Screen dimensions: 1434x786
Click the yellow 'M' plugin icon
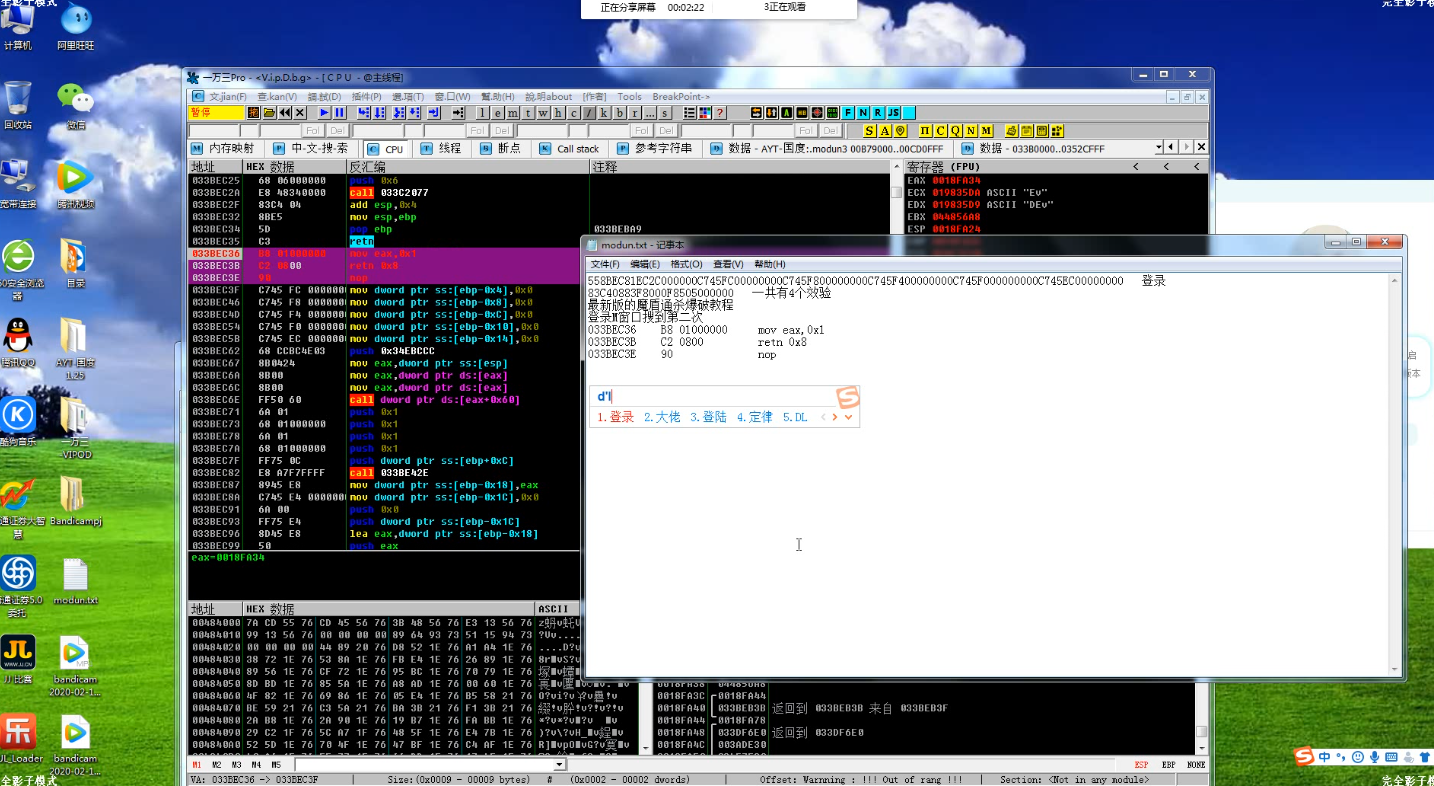tap(987, 131)
